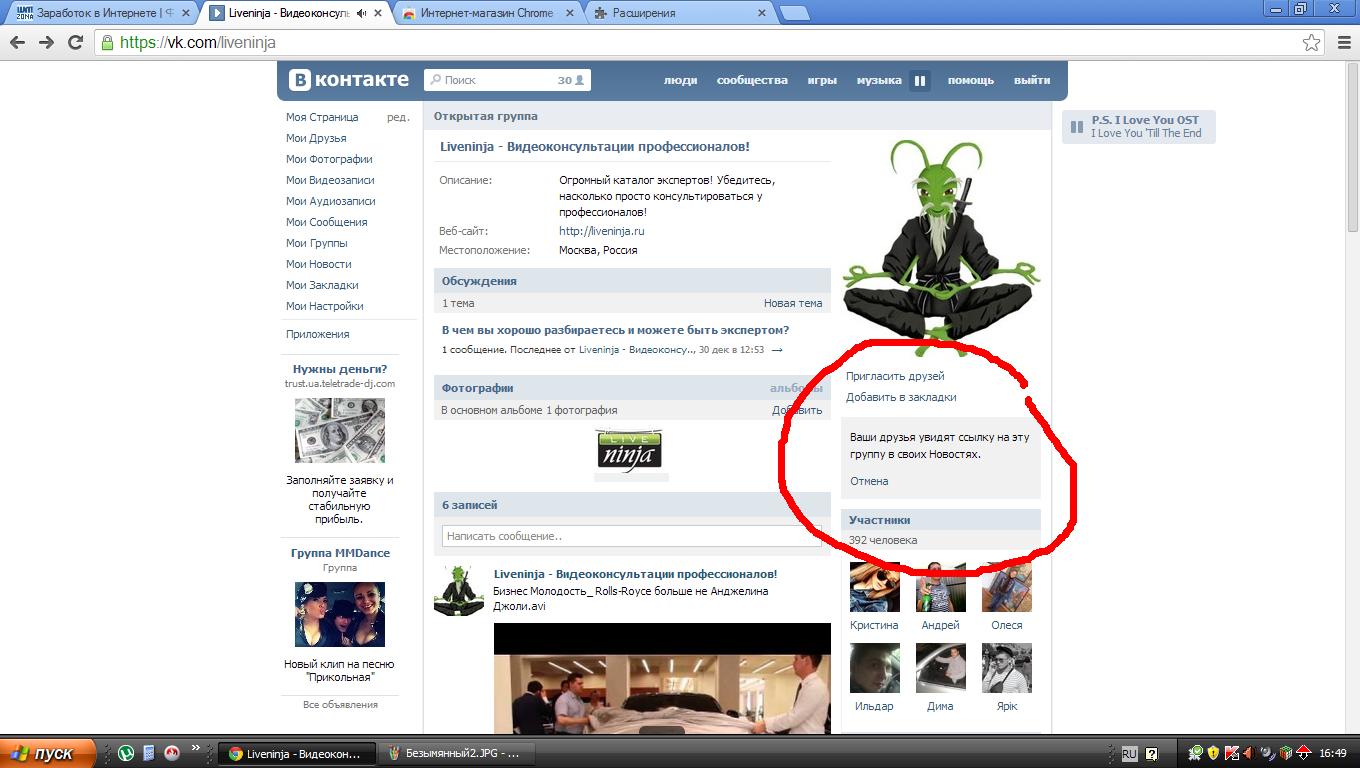Open Мои Видеозаписи
This screenshot has width=1360, height=768.
(x=330, y=180)
